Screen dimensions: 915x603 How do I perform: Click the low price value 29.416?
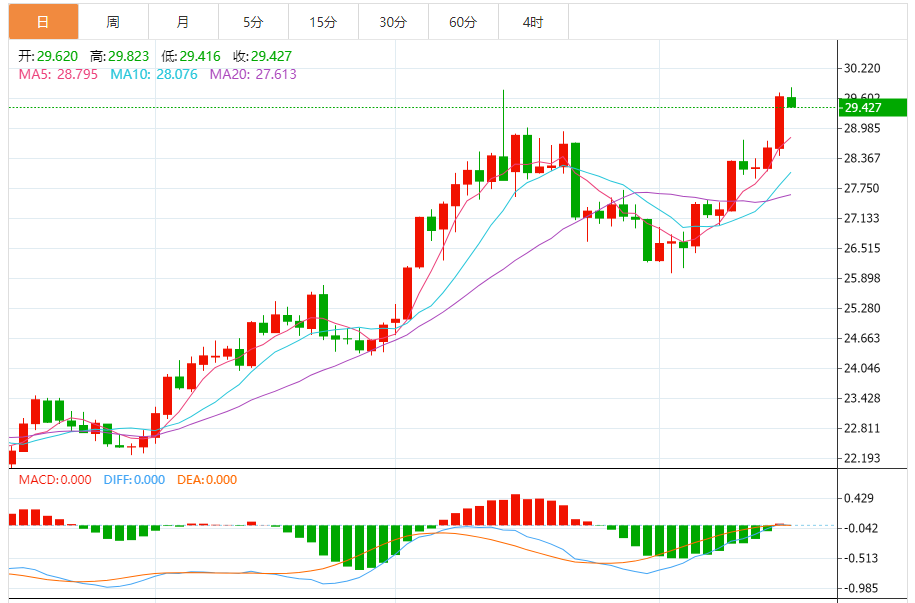coord(200,57)
